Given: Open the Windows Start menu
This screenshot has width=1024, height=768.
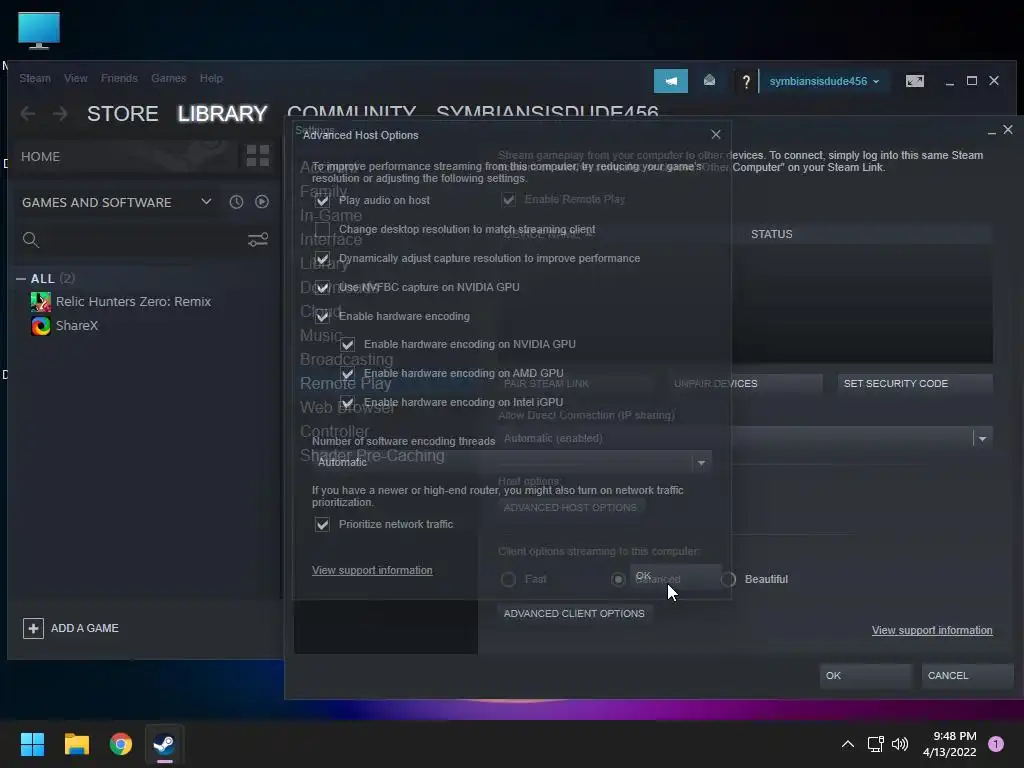Looking at the screenshot, I should [x=32, y=744].
